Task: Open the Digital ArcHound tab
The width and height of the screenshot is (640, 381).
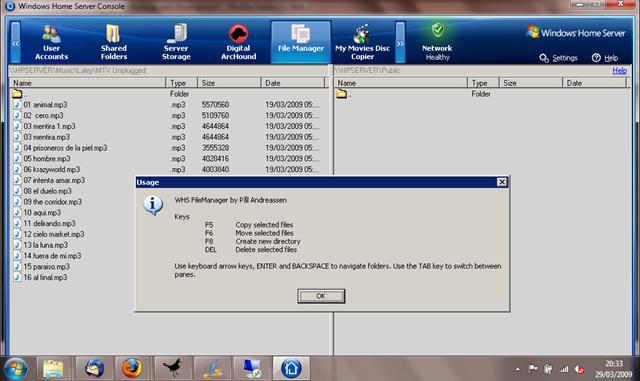Action: [x=238, y=42]
